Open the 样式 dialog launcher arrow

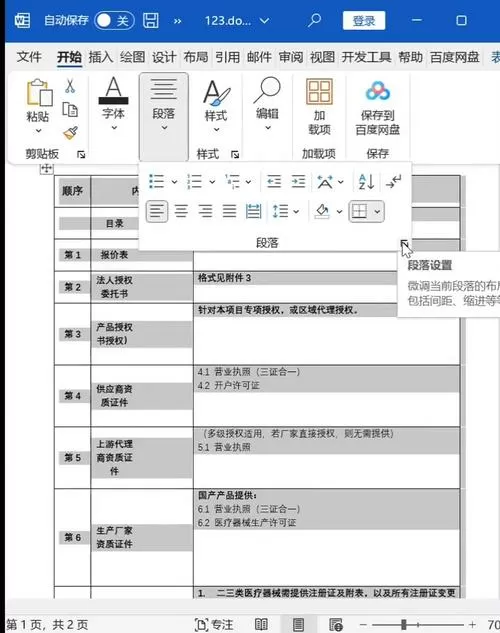[235, 154]
